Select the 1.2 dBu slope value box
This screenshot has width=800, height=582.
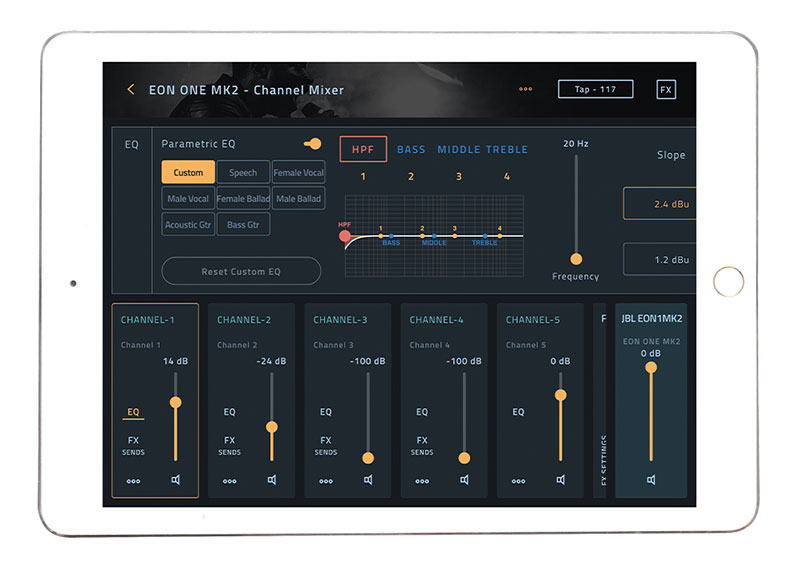(x=660, y=259)
